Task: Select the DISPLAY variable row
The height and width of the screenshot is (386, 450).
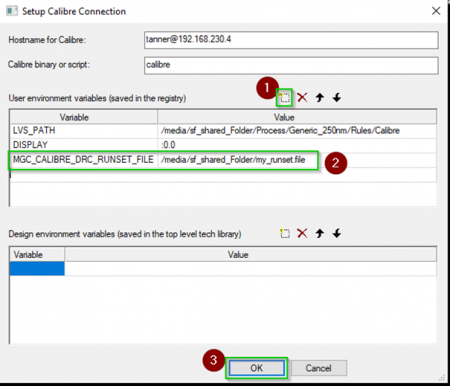Action: (x=223, y=145)
